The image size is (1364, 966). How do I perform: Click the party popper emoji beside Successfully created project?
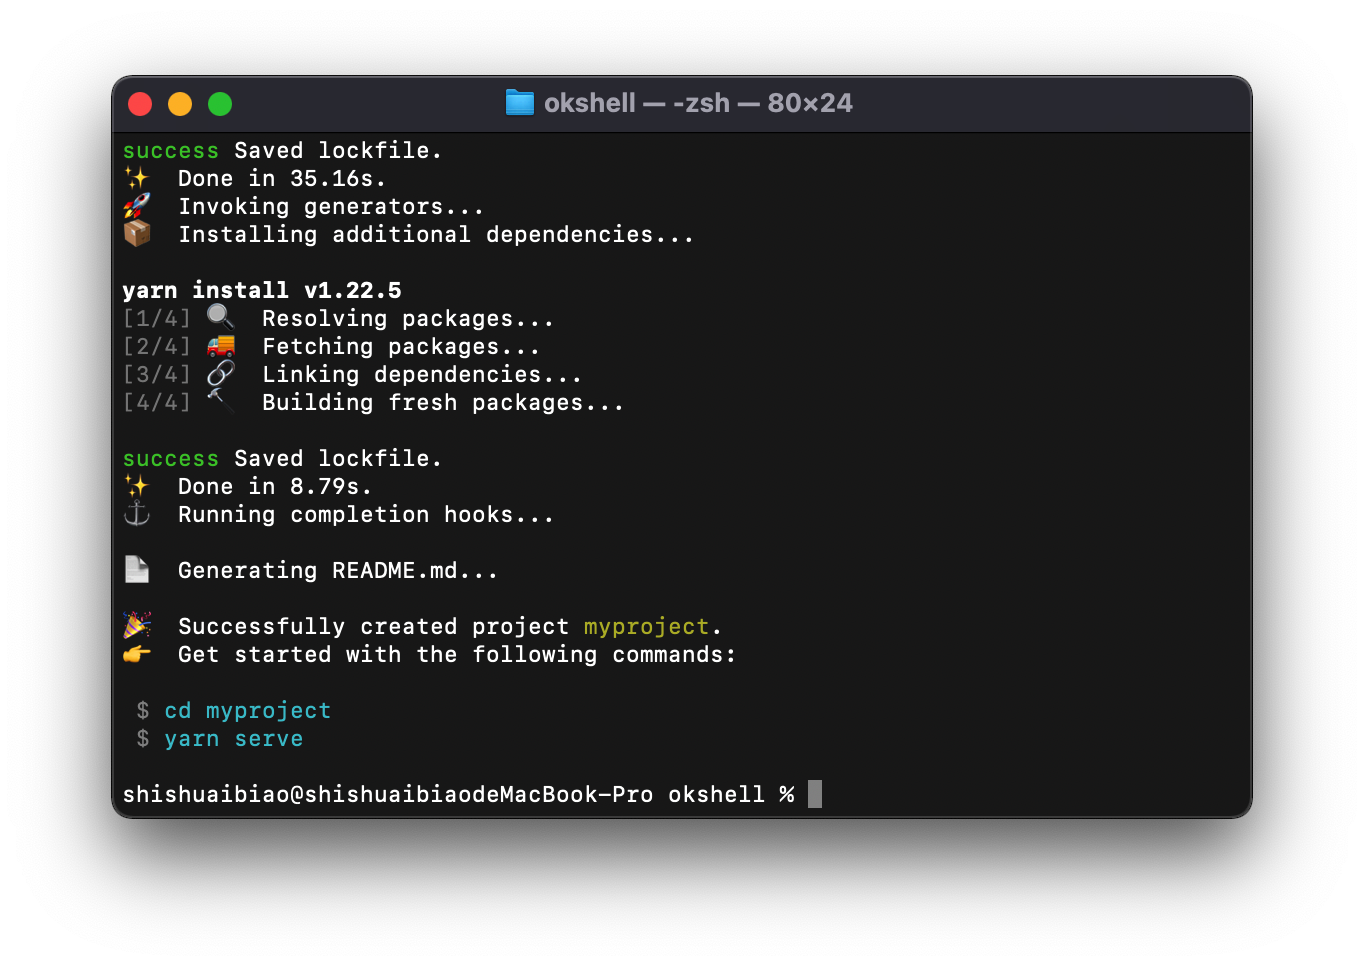tap(137, 625)
